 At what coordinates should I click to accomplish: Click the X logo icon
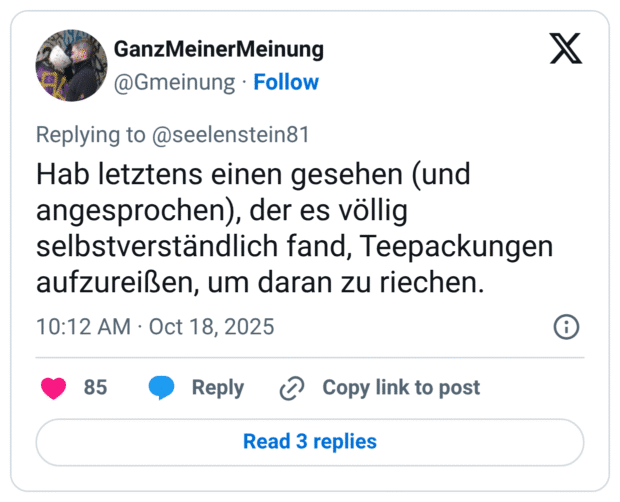565,49
